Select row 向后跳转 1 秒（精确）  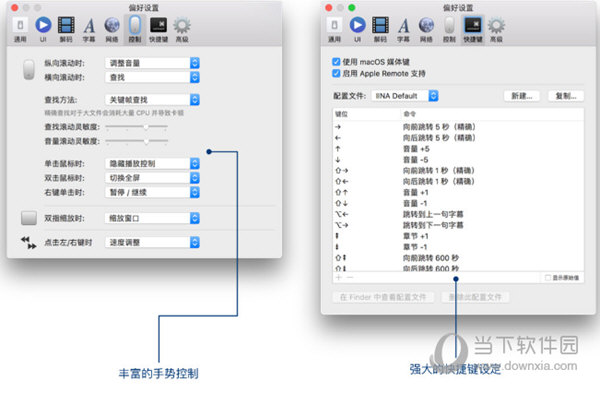tap(458, 181)
